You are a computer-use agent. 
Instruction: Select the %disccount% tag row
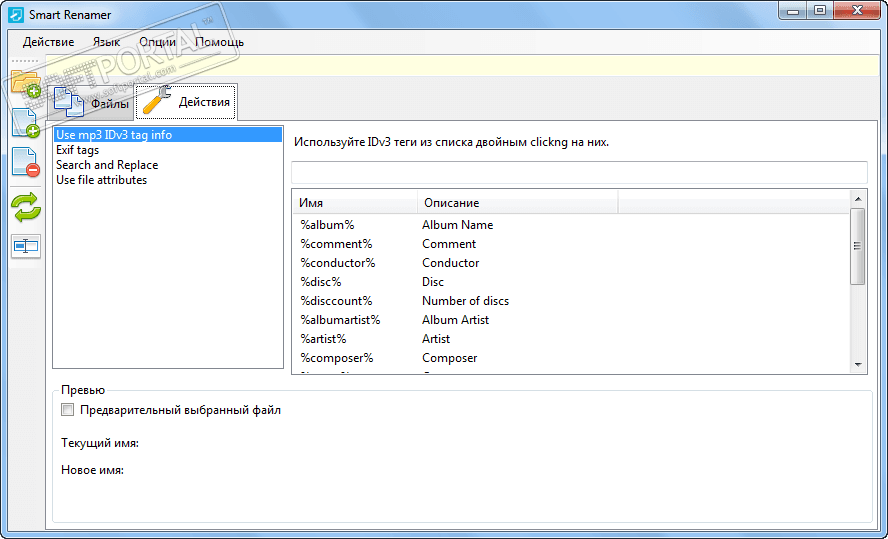pyautogui.click(x=571, y=301)
